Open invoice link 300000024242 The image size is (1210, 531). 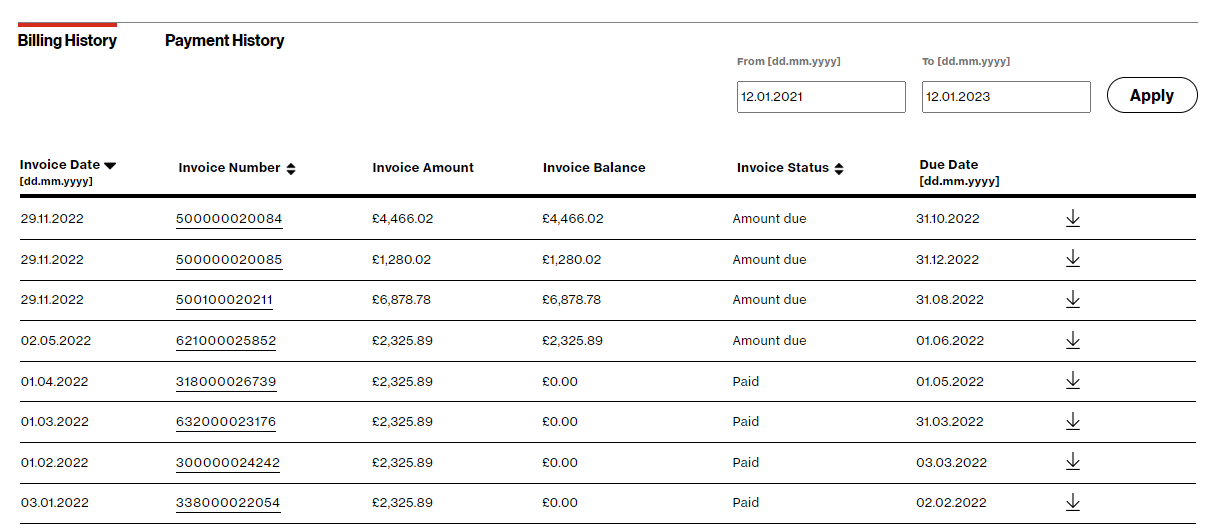(x=228, y=463)
